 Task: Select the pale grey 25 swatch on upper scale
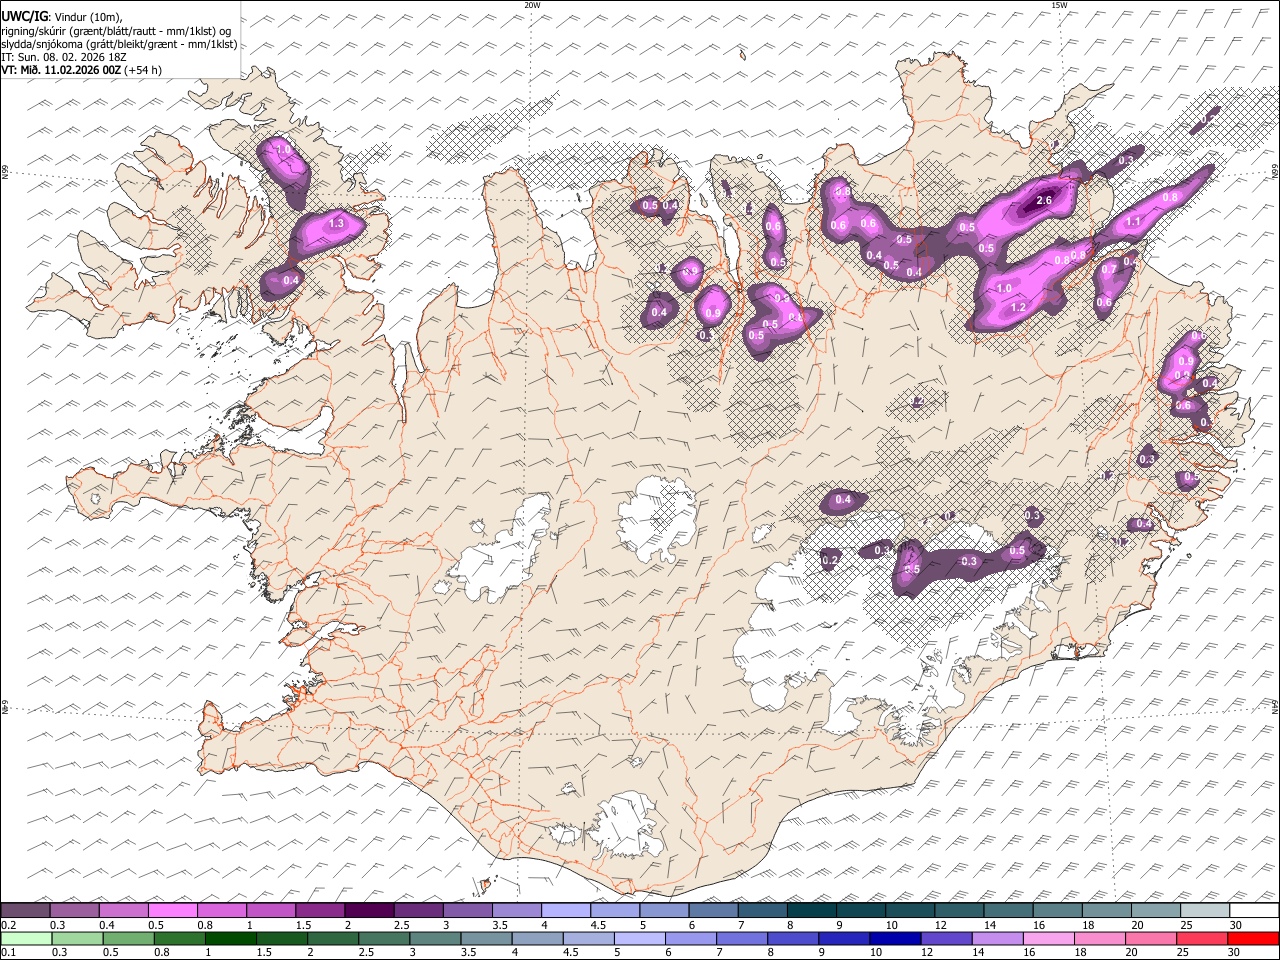1205,911
